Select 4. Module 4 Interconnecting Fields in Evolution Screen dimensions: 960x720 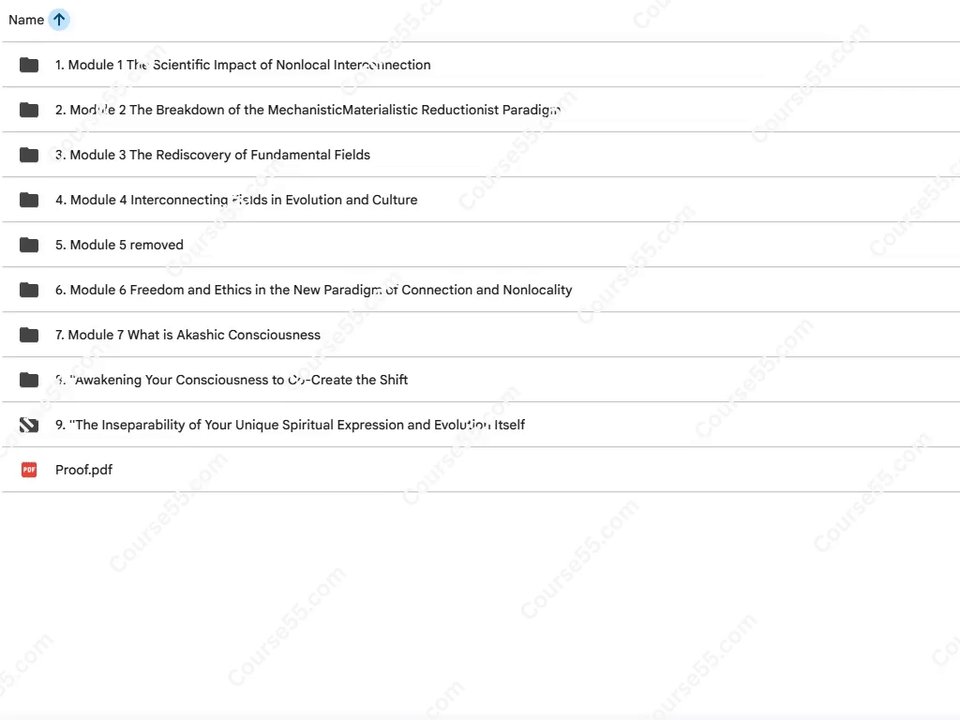click(x=236, y=200)
